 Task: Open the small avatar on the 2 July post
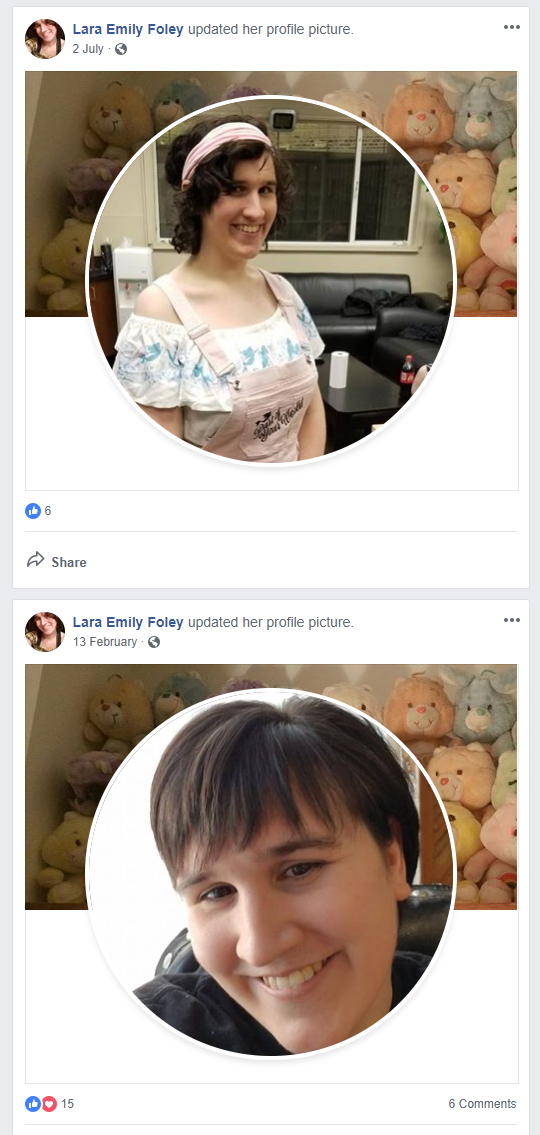tap(45, 38)
